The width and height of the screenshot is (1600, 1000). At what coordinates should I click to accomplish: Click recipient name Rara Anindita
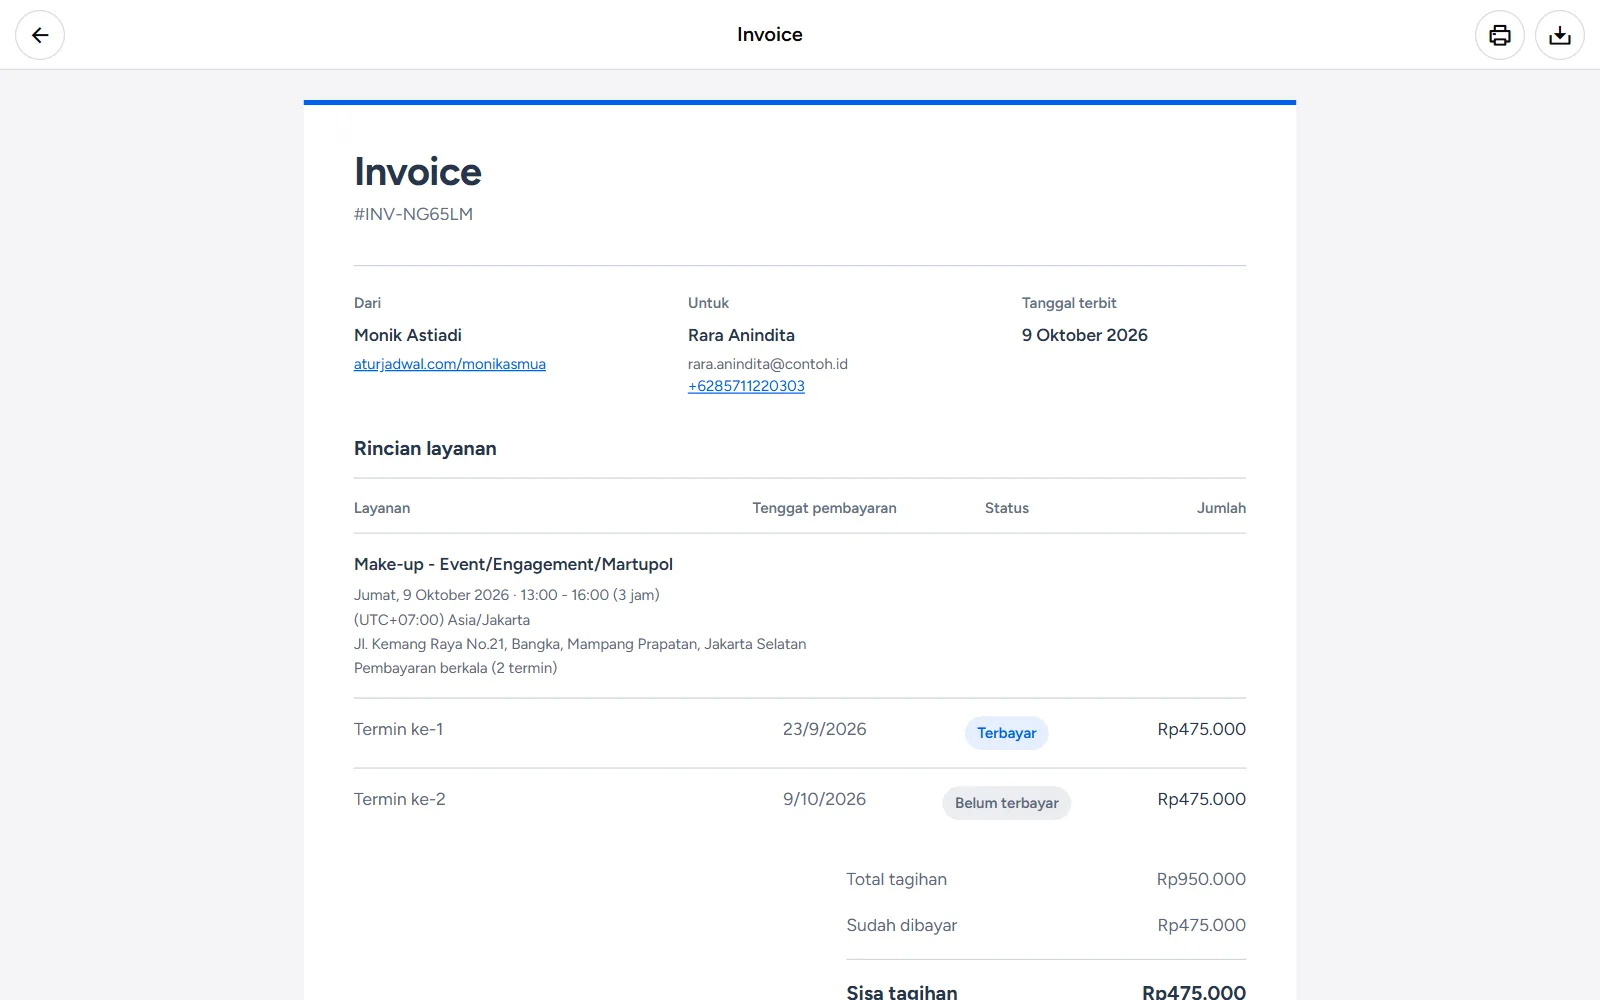click(x=741, y=335)
